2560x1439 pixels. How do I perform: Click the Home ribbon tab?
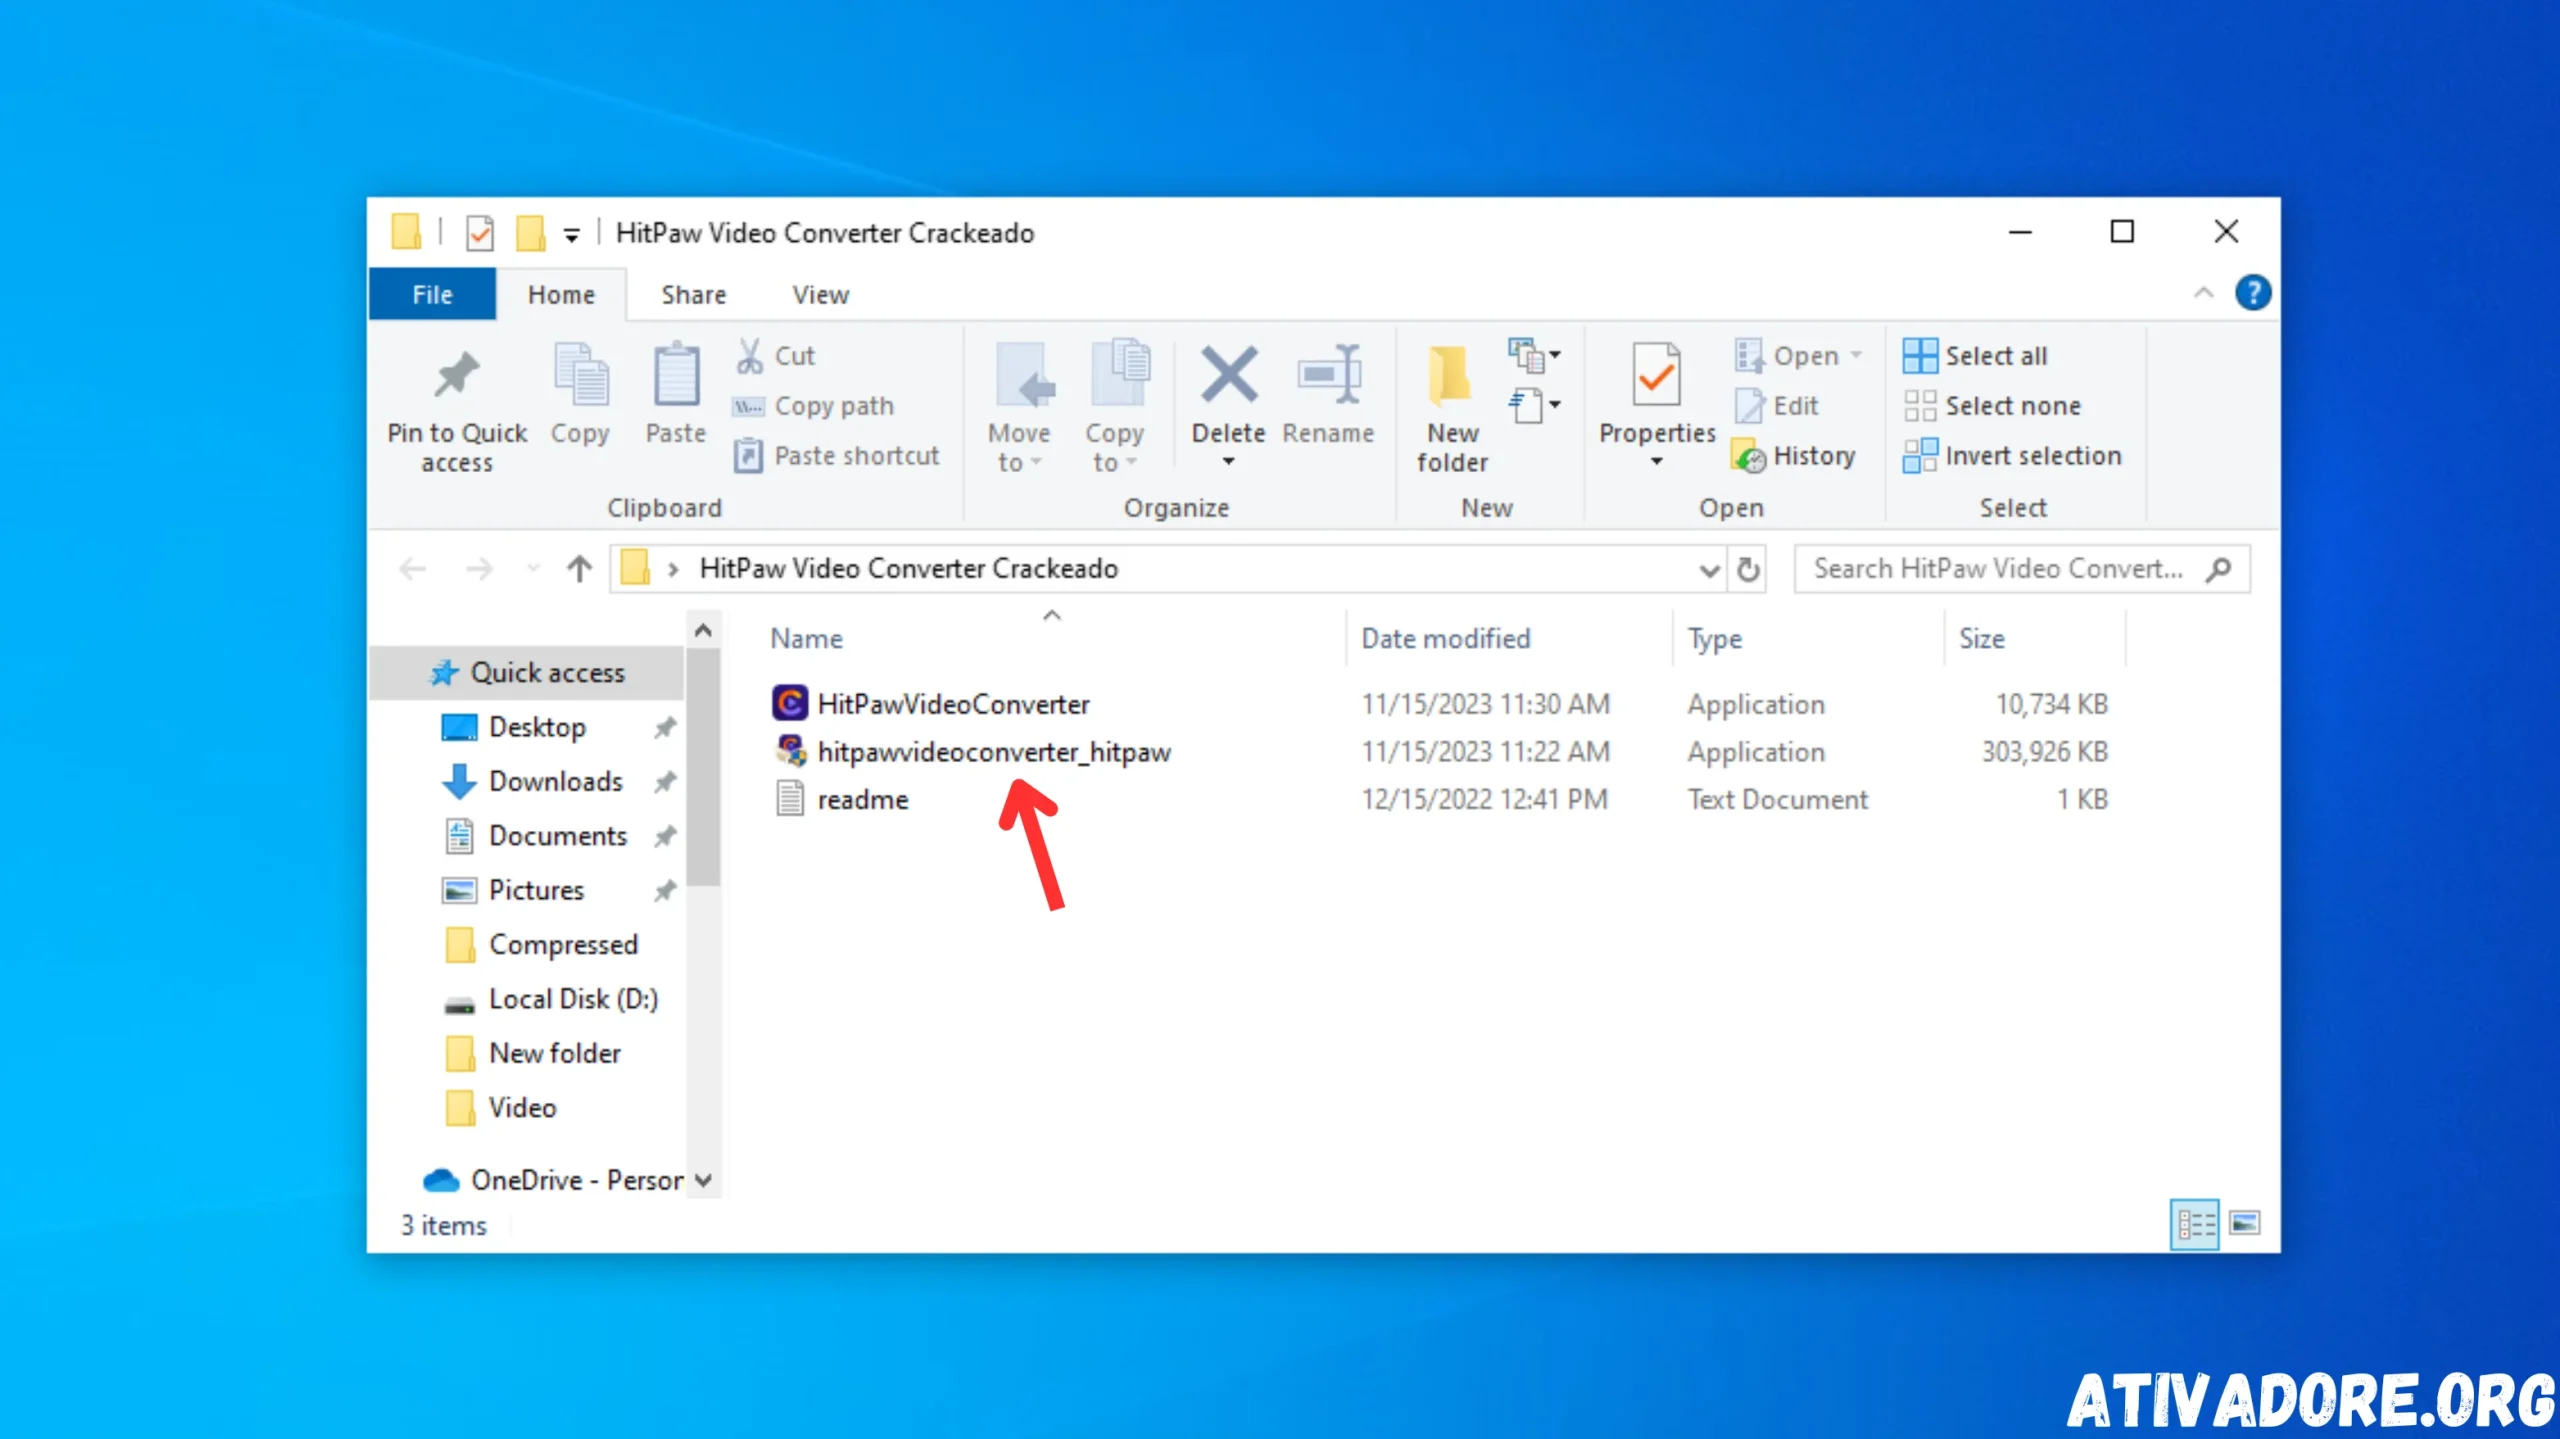pos(561,292)
